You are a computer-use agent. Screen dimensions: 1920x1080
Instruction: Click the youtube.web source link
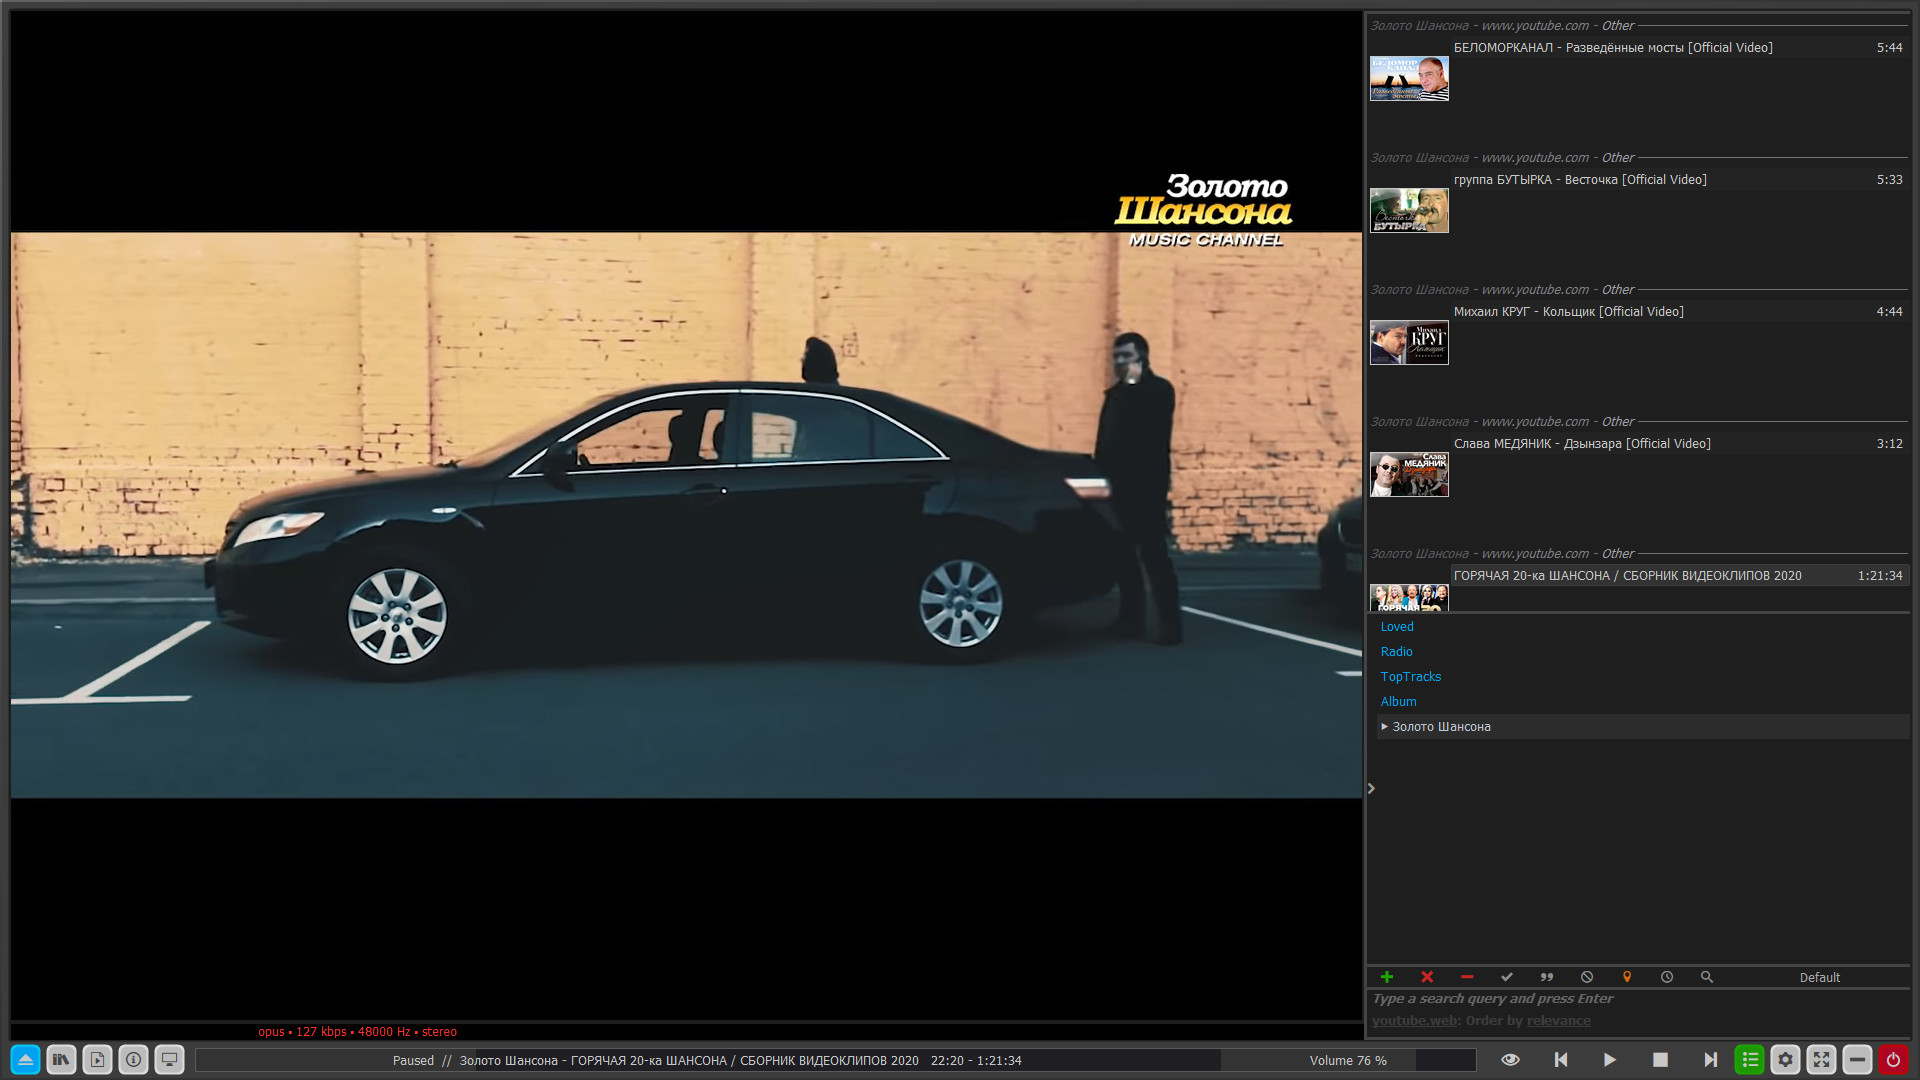(x=1414, y=1021)
